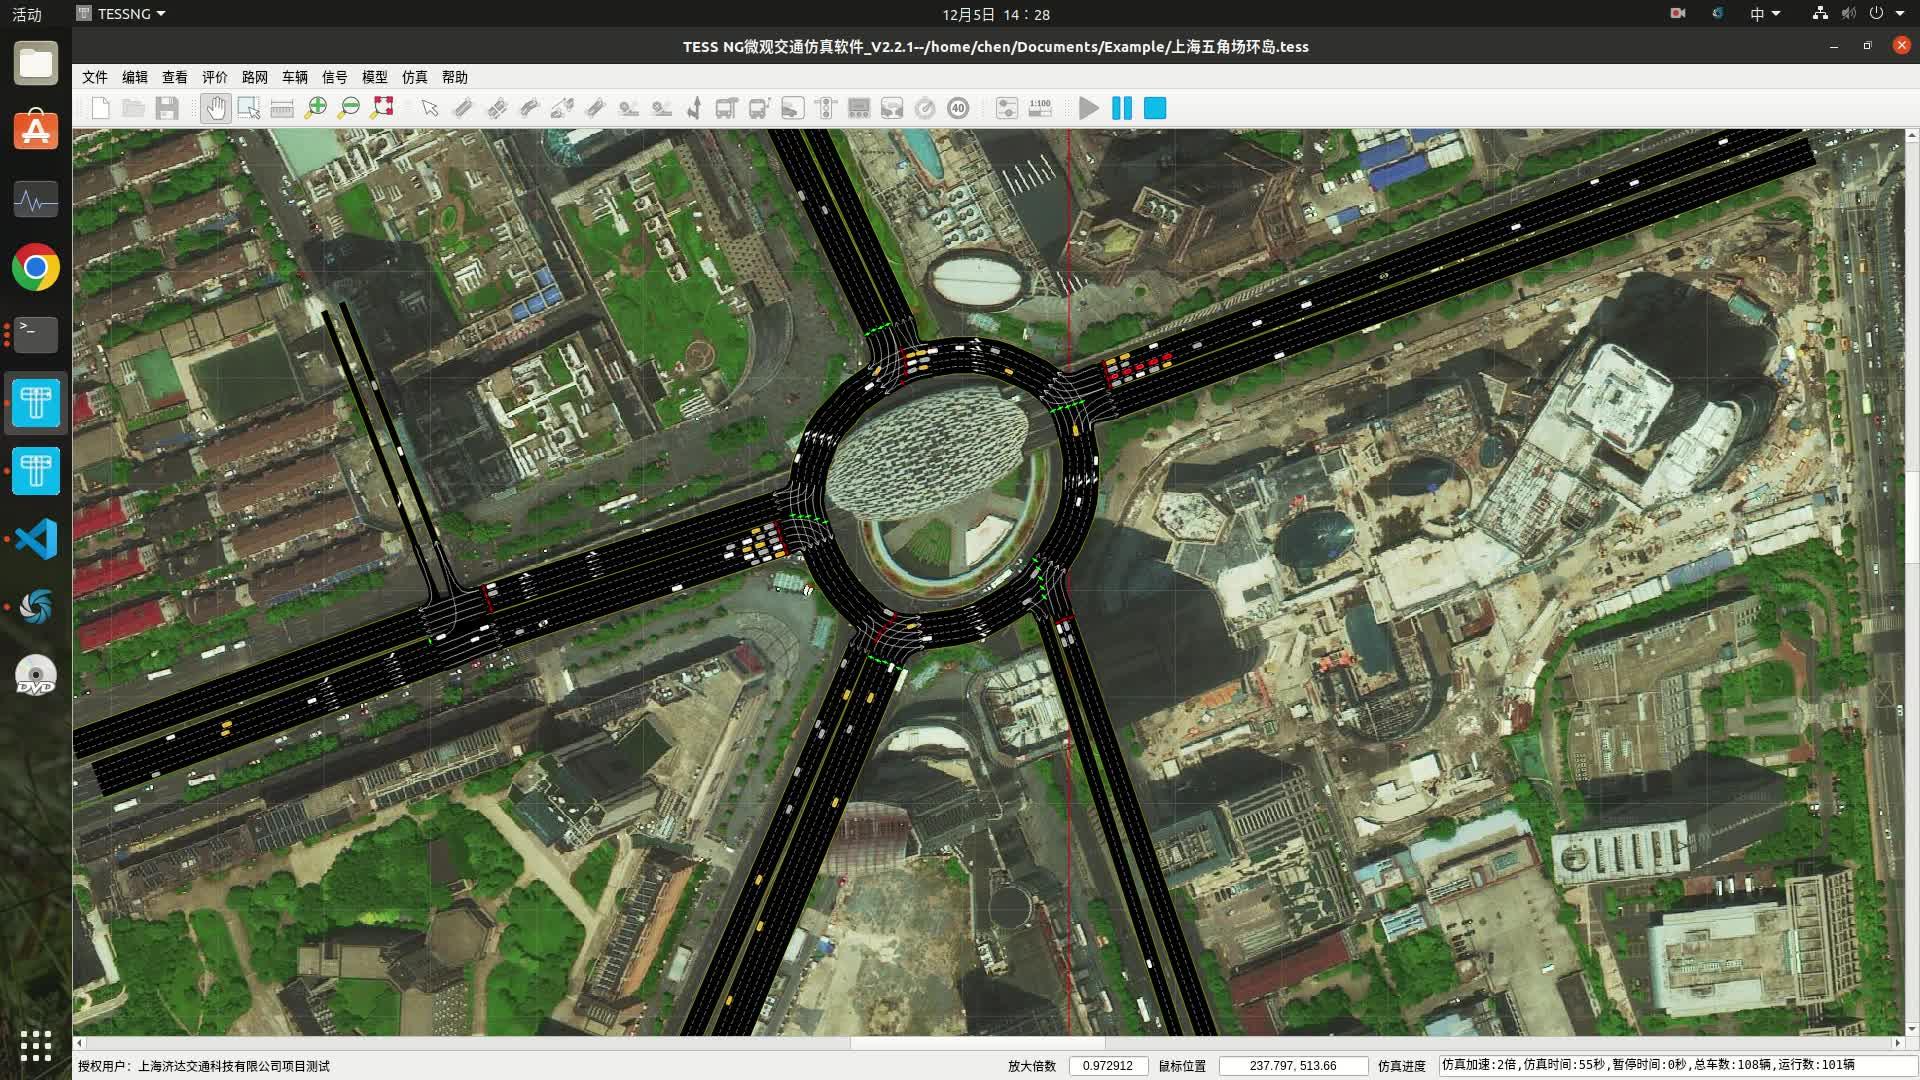Pause the simulation with pause button
This screenshot has width=1920, height=1080.
pyautogui.click(x=1122, y=108)
